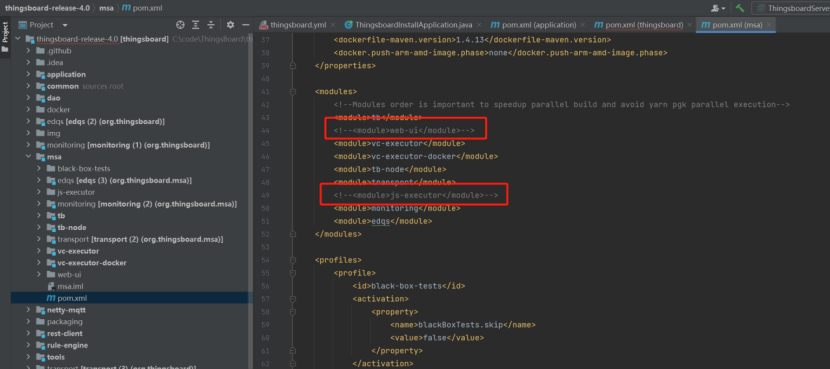This screenshot has height=369, width=830.
Task: Click fold marker at line 41 modules
Action: pyautogui.click(x=293, y=92)
